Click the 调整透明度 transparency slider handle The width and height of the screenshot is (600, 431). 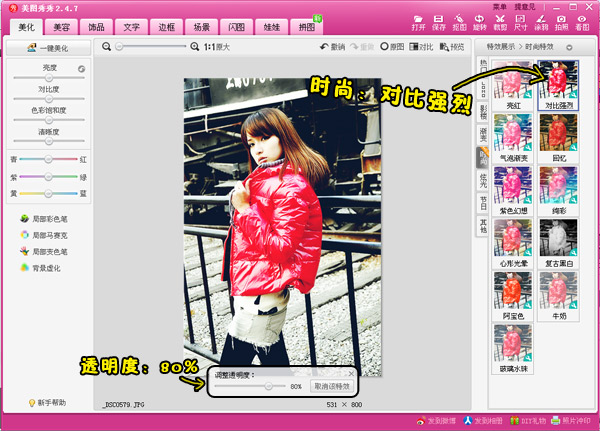pos(269,386)
